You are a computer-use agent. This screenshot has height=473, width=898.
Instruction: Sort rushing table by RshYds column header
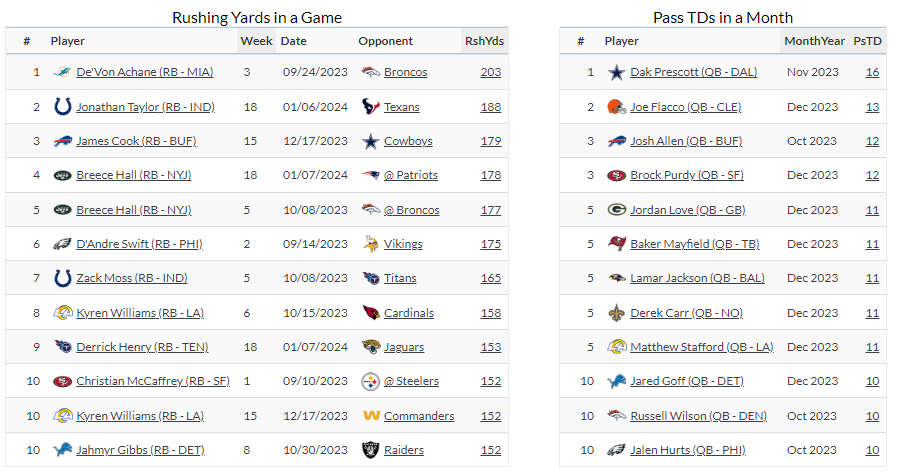483,41
